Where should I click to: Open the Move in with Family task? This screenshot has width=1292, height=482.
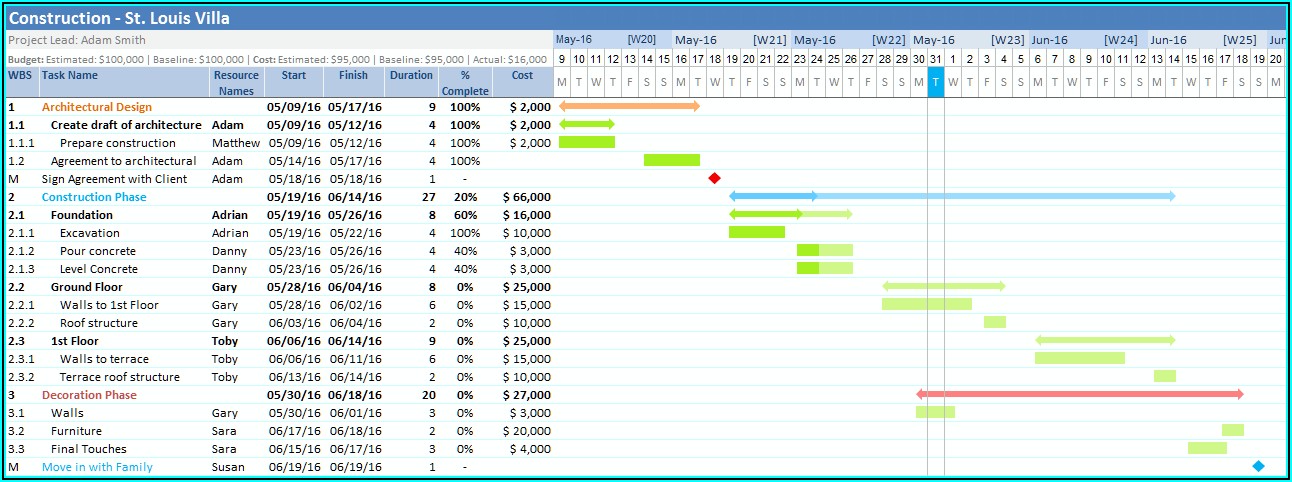point(97,467)
